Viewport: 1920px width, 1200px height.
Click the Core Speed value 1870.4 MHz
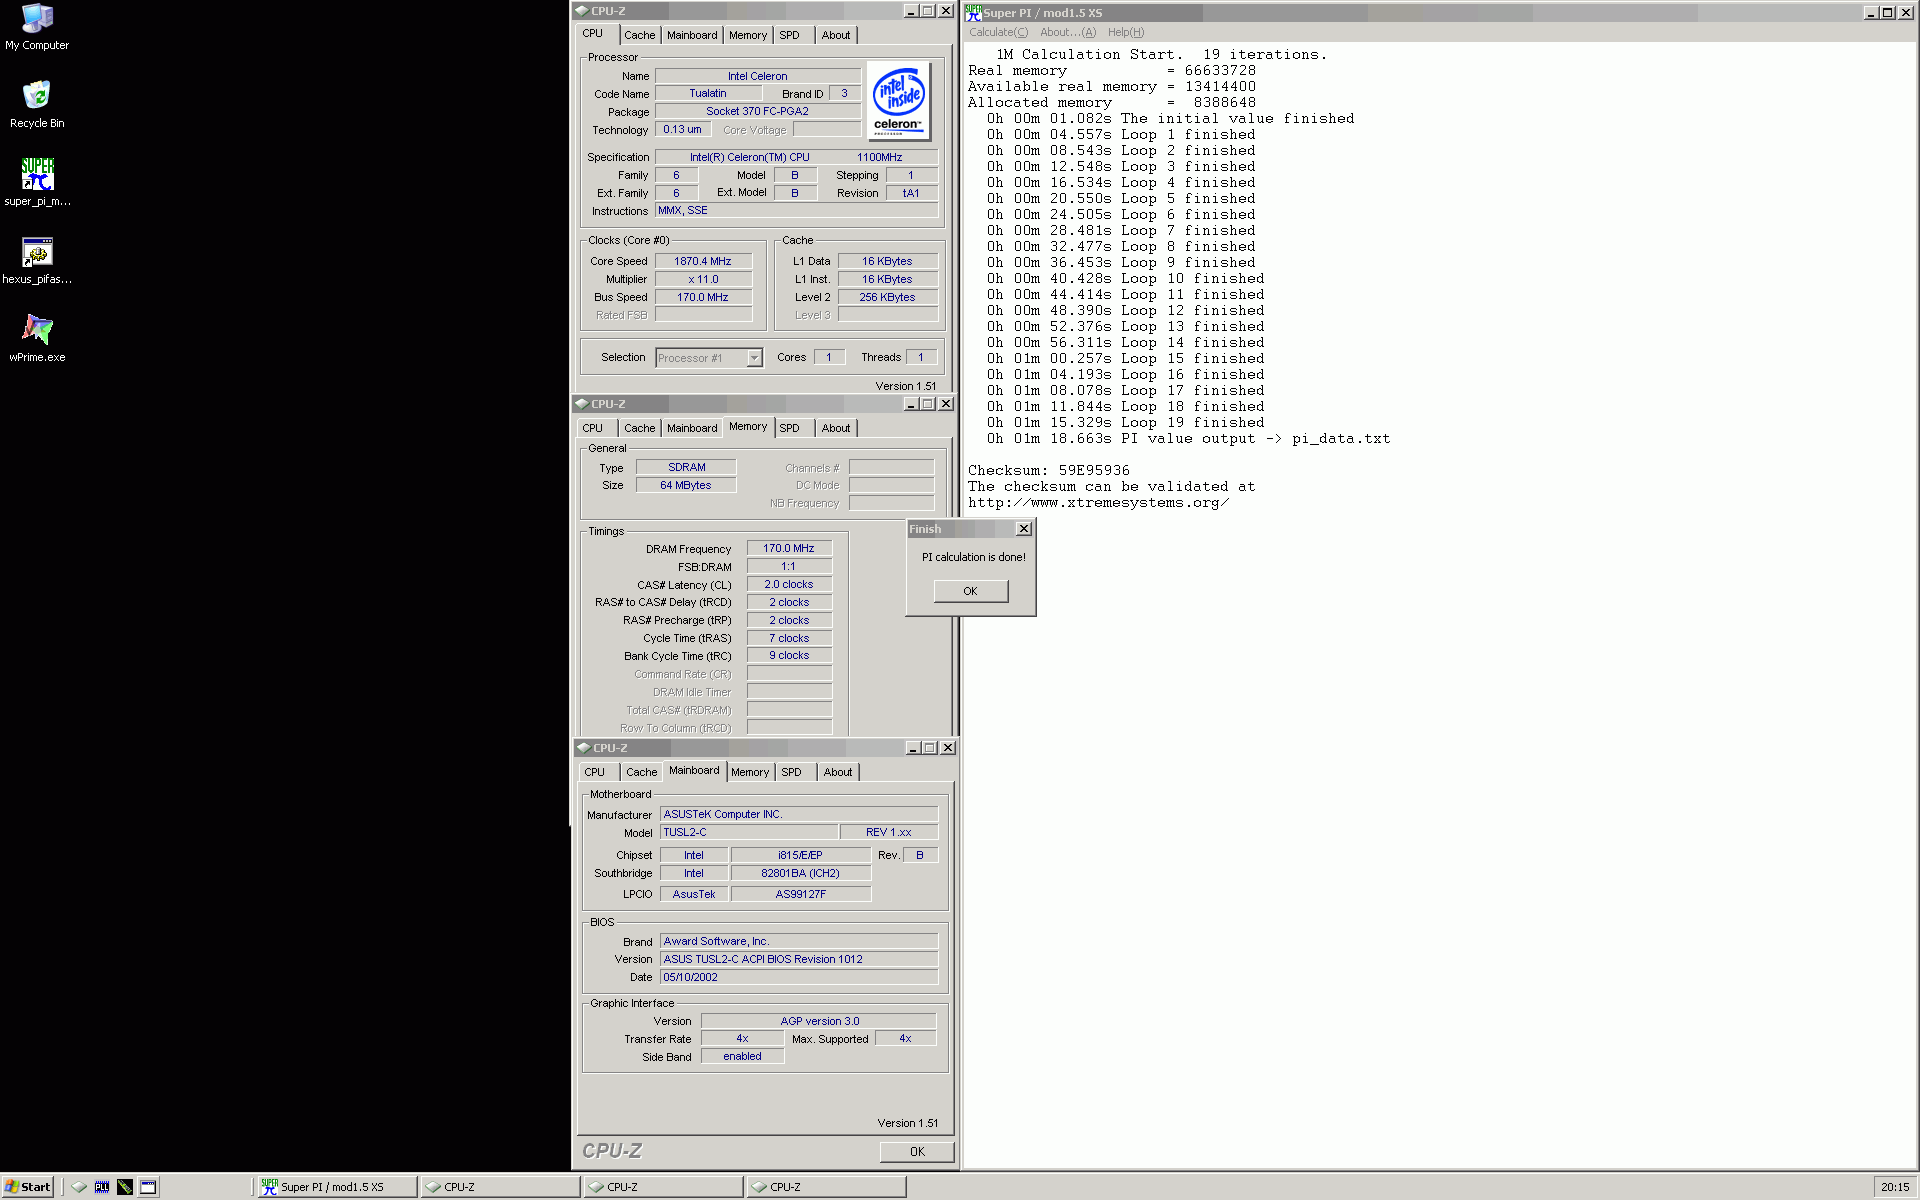tap(703, 261)
